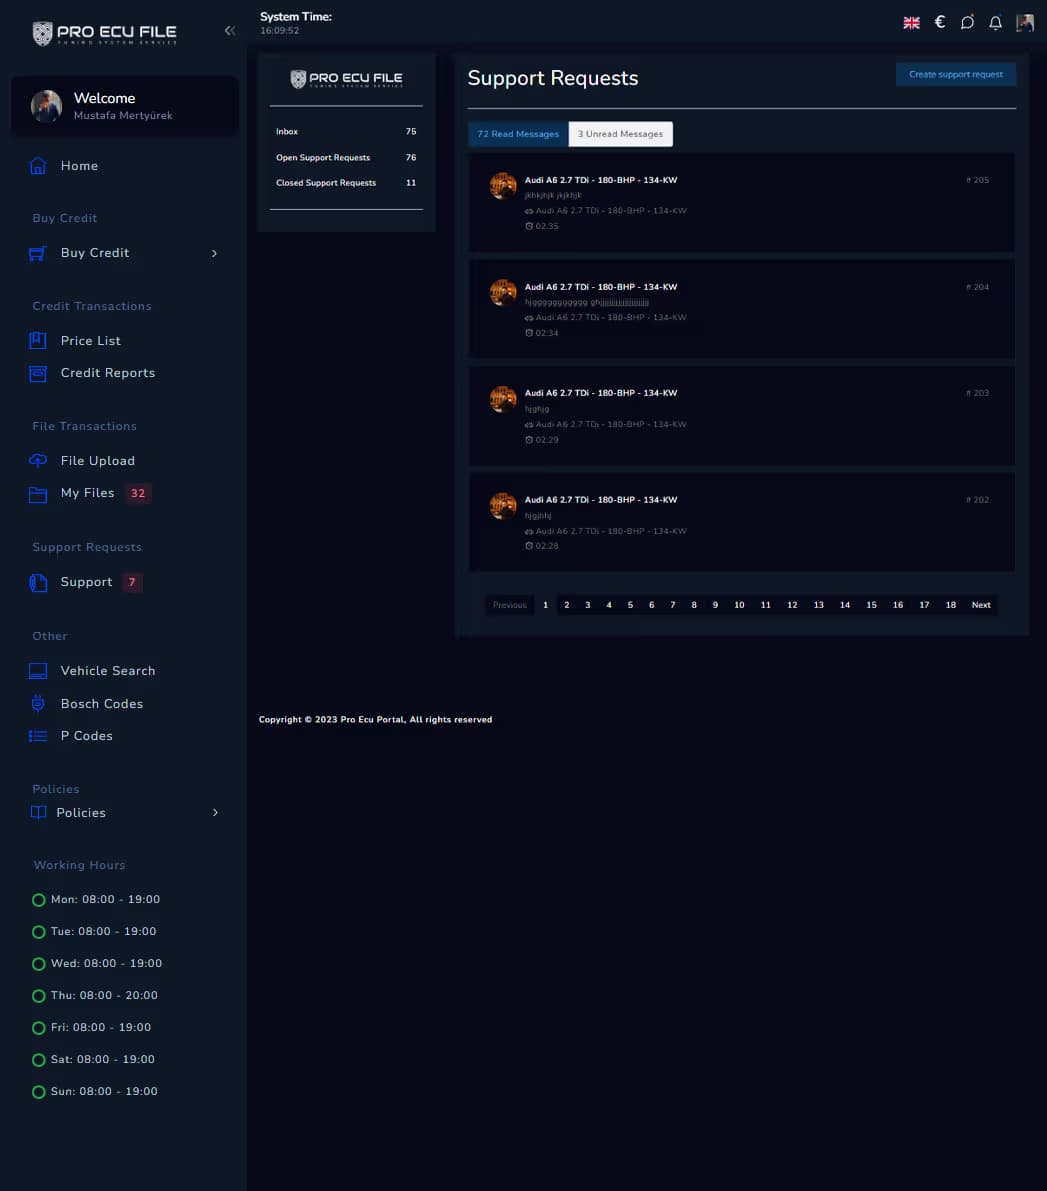
Task: Click the P Codes list icon
Action: tap(37, 736)
